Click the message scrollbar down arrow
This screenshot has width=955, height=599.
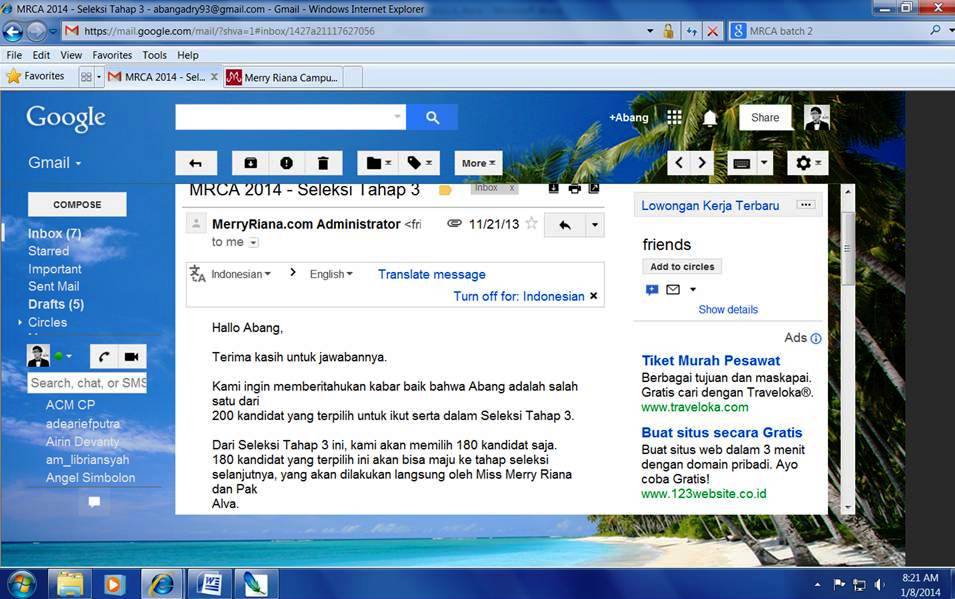[x=847, y=508]
